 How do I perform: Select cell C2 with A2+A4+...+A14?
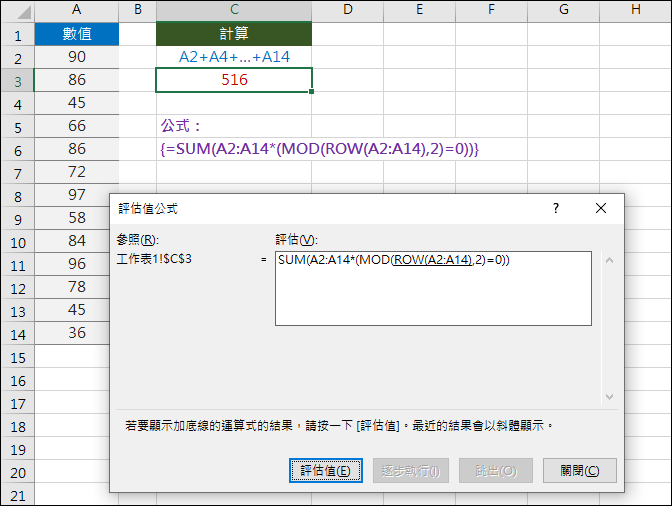click(x=234, y=57)
